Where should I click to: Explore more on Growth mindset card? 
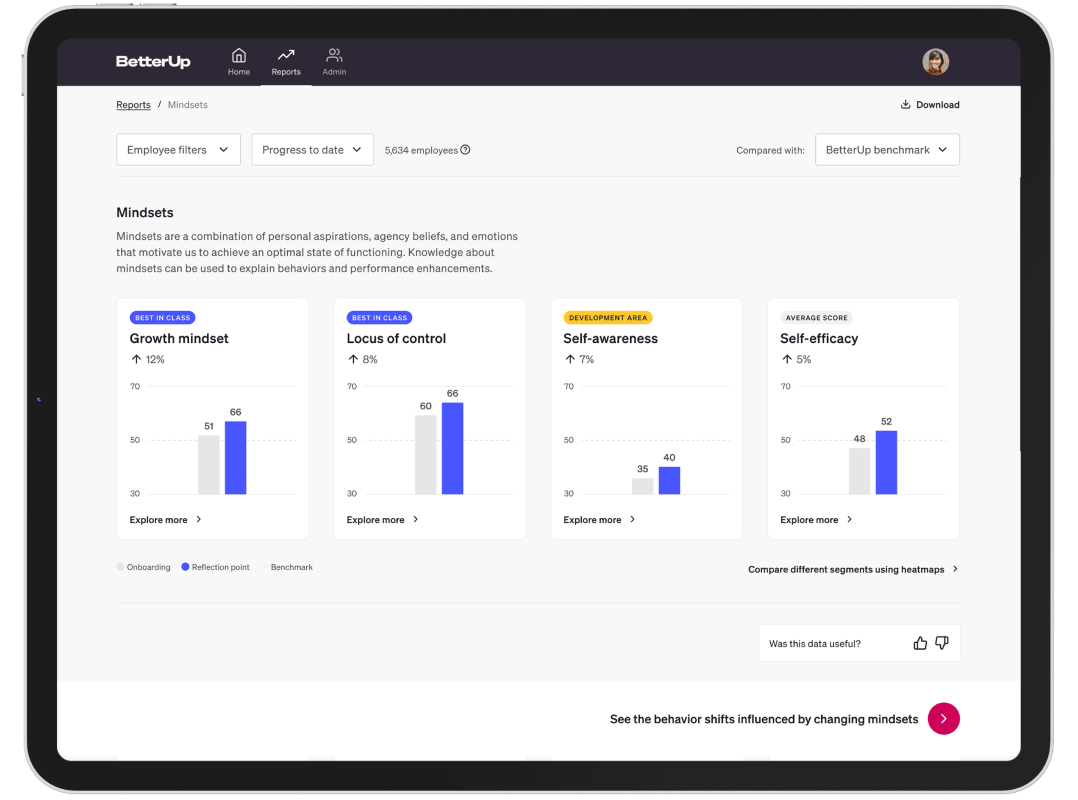(166, 520)
